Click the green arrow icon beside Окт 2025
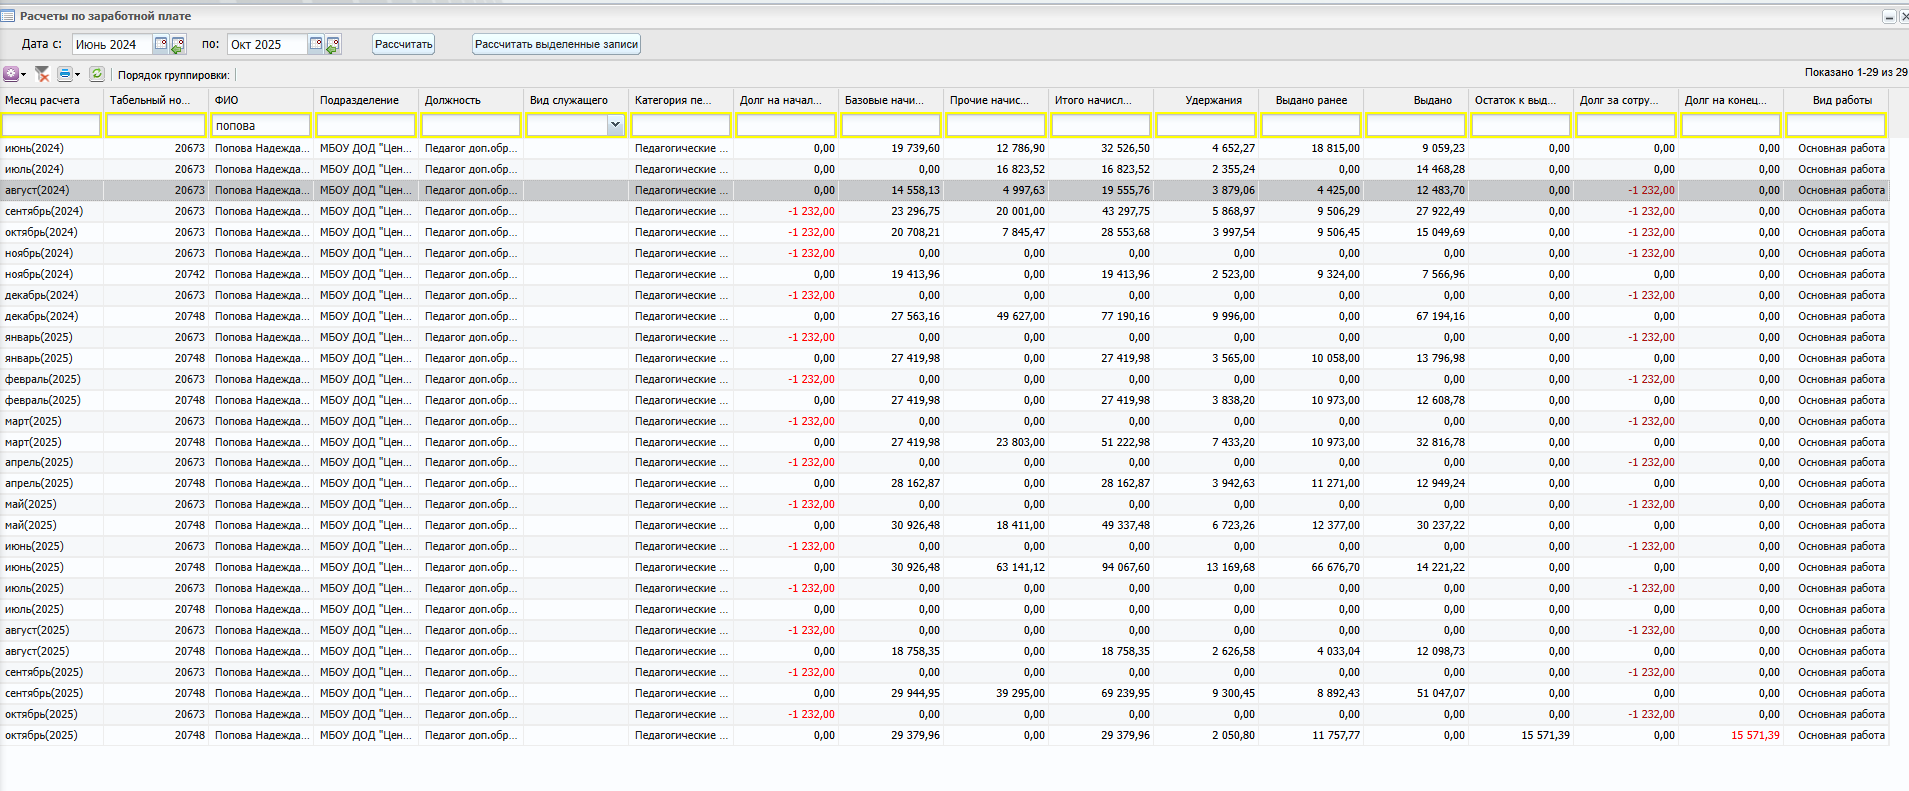 (332, 45)
